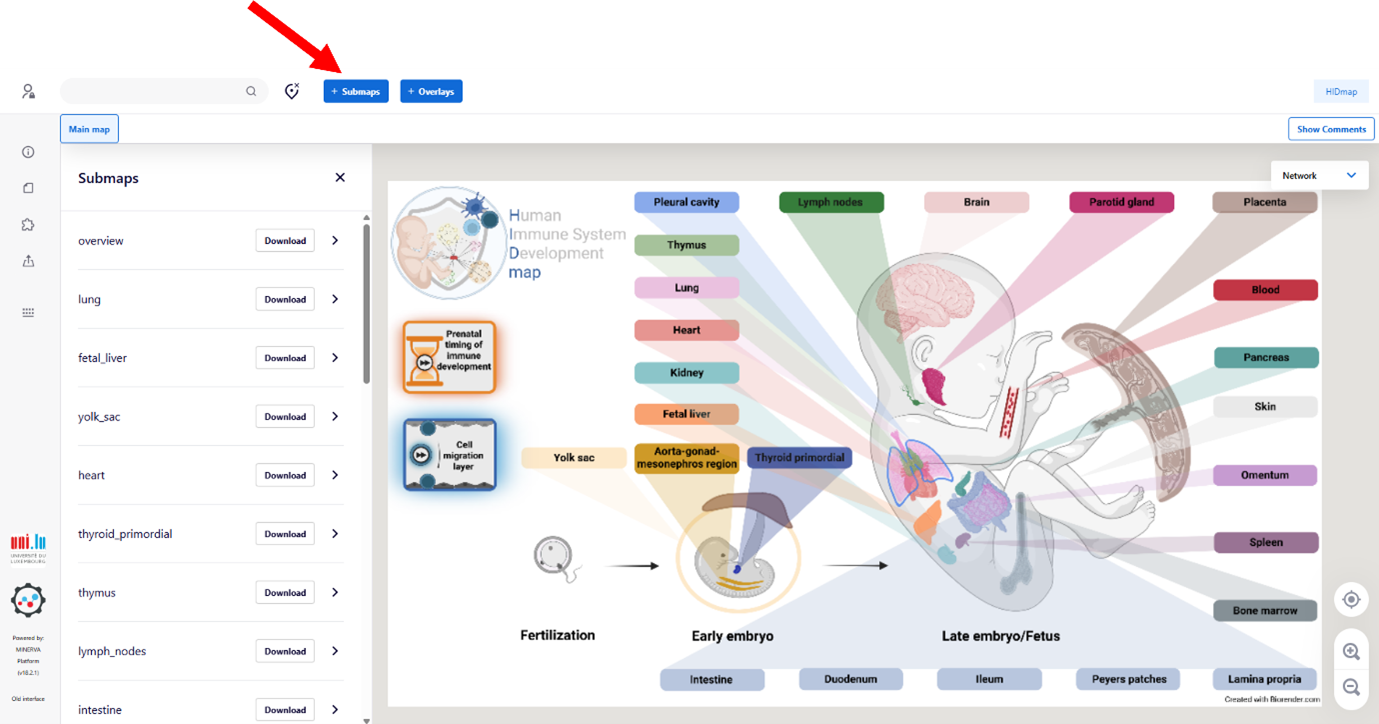Click the legend grid icon in sidebar
Screen dimensions: 1379x724
[x=28, y=312]
